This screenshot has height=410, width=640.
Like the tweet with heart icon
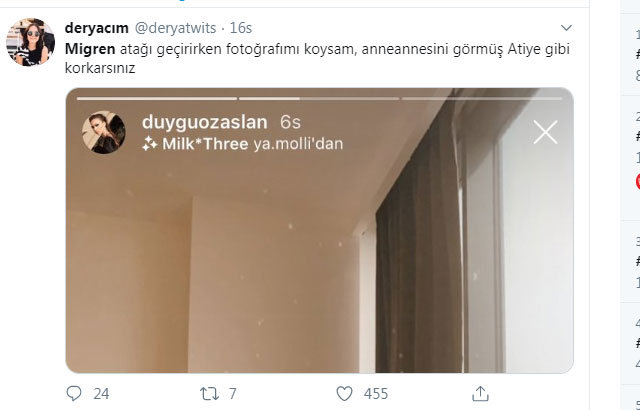point(344,394)
